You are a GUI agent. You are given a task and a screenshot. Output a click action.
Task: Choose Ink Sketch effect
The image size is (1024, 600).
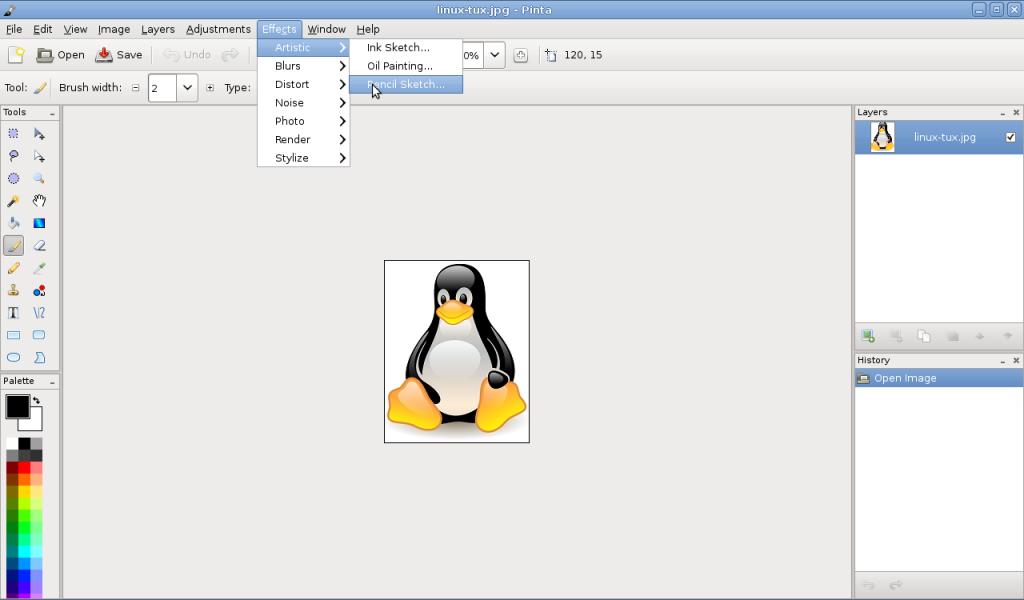(406, 48)
